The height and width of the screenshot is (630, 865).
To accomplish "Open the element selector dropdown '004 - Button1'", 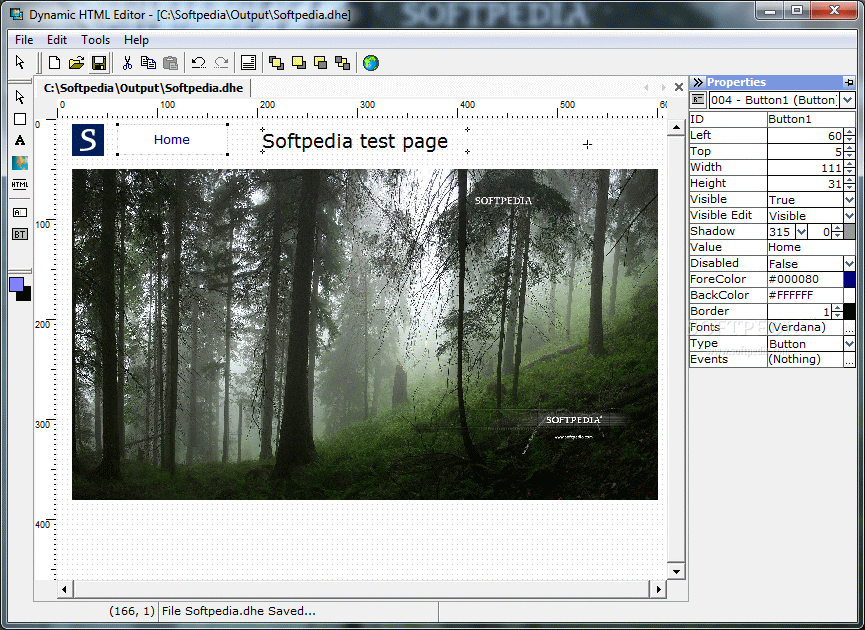I will 848,100.
